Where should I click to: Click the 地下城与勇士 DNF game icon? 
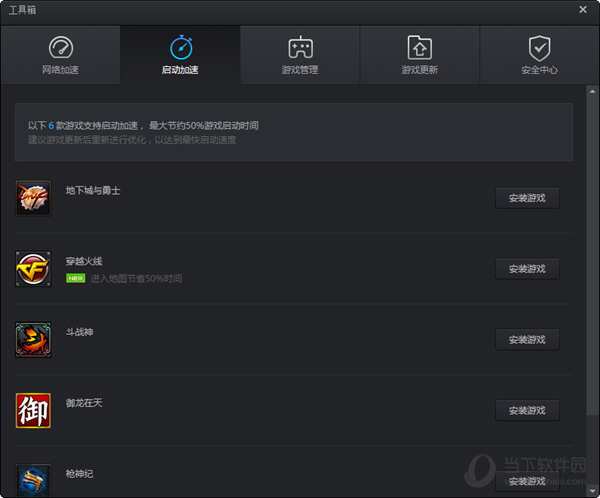point(33,198)
